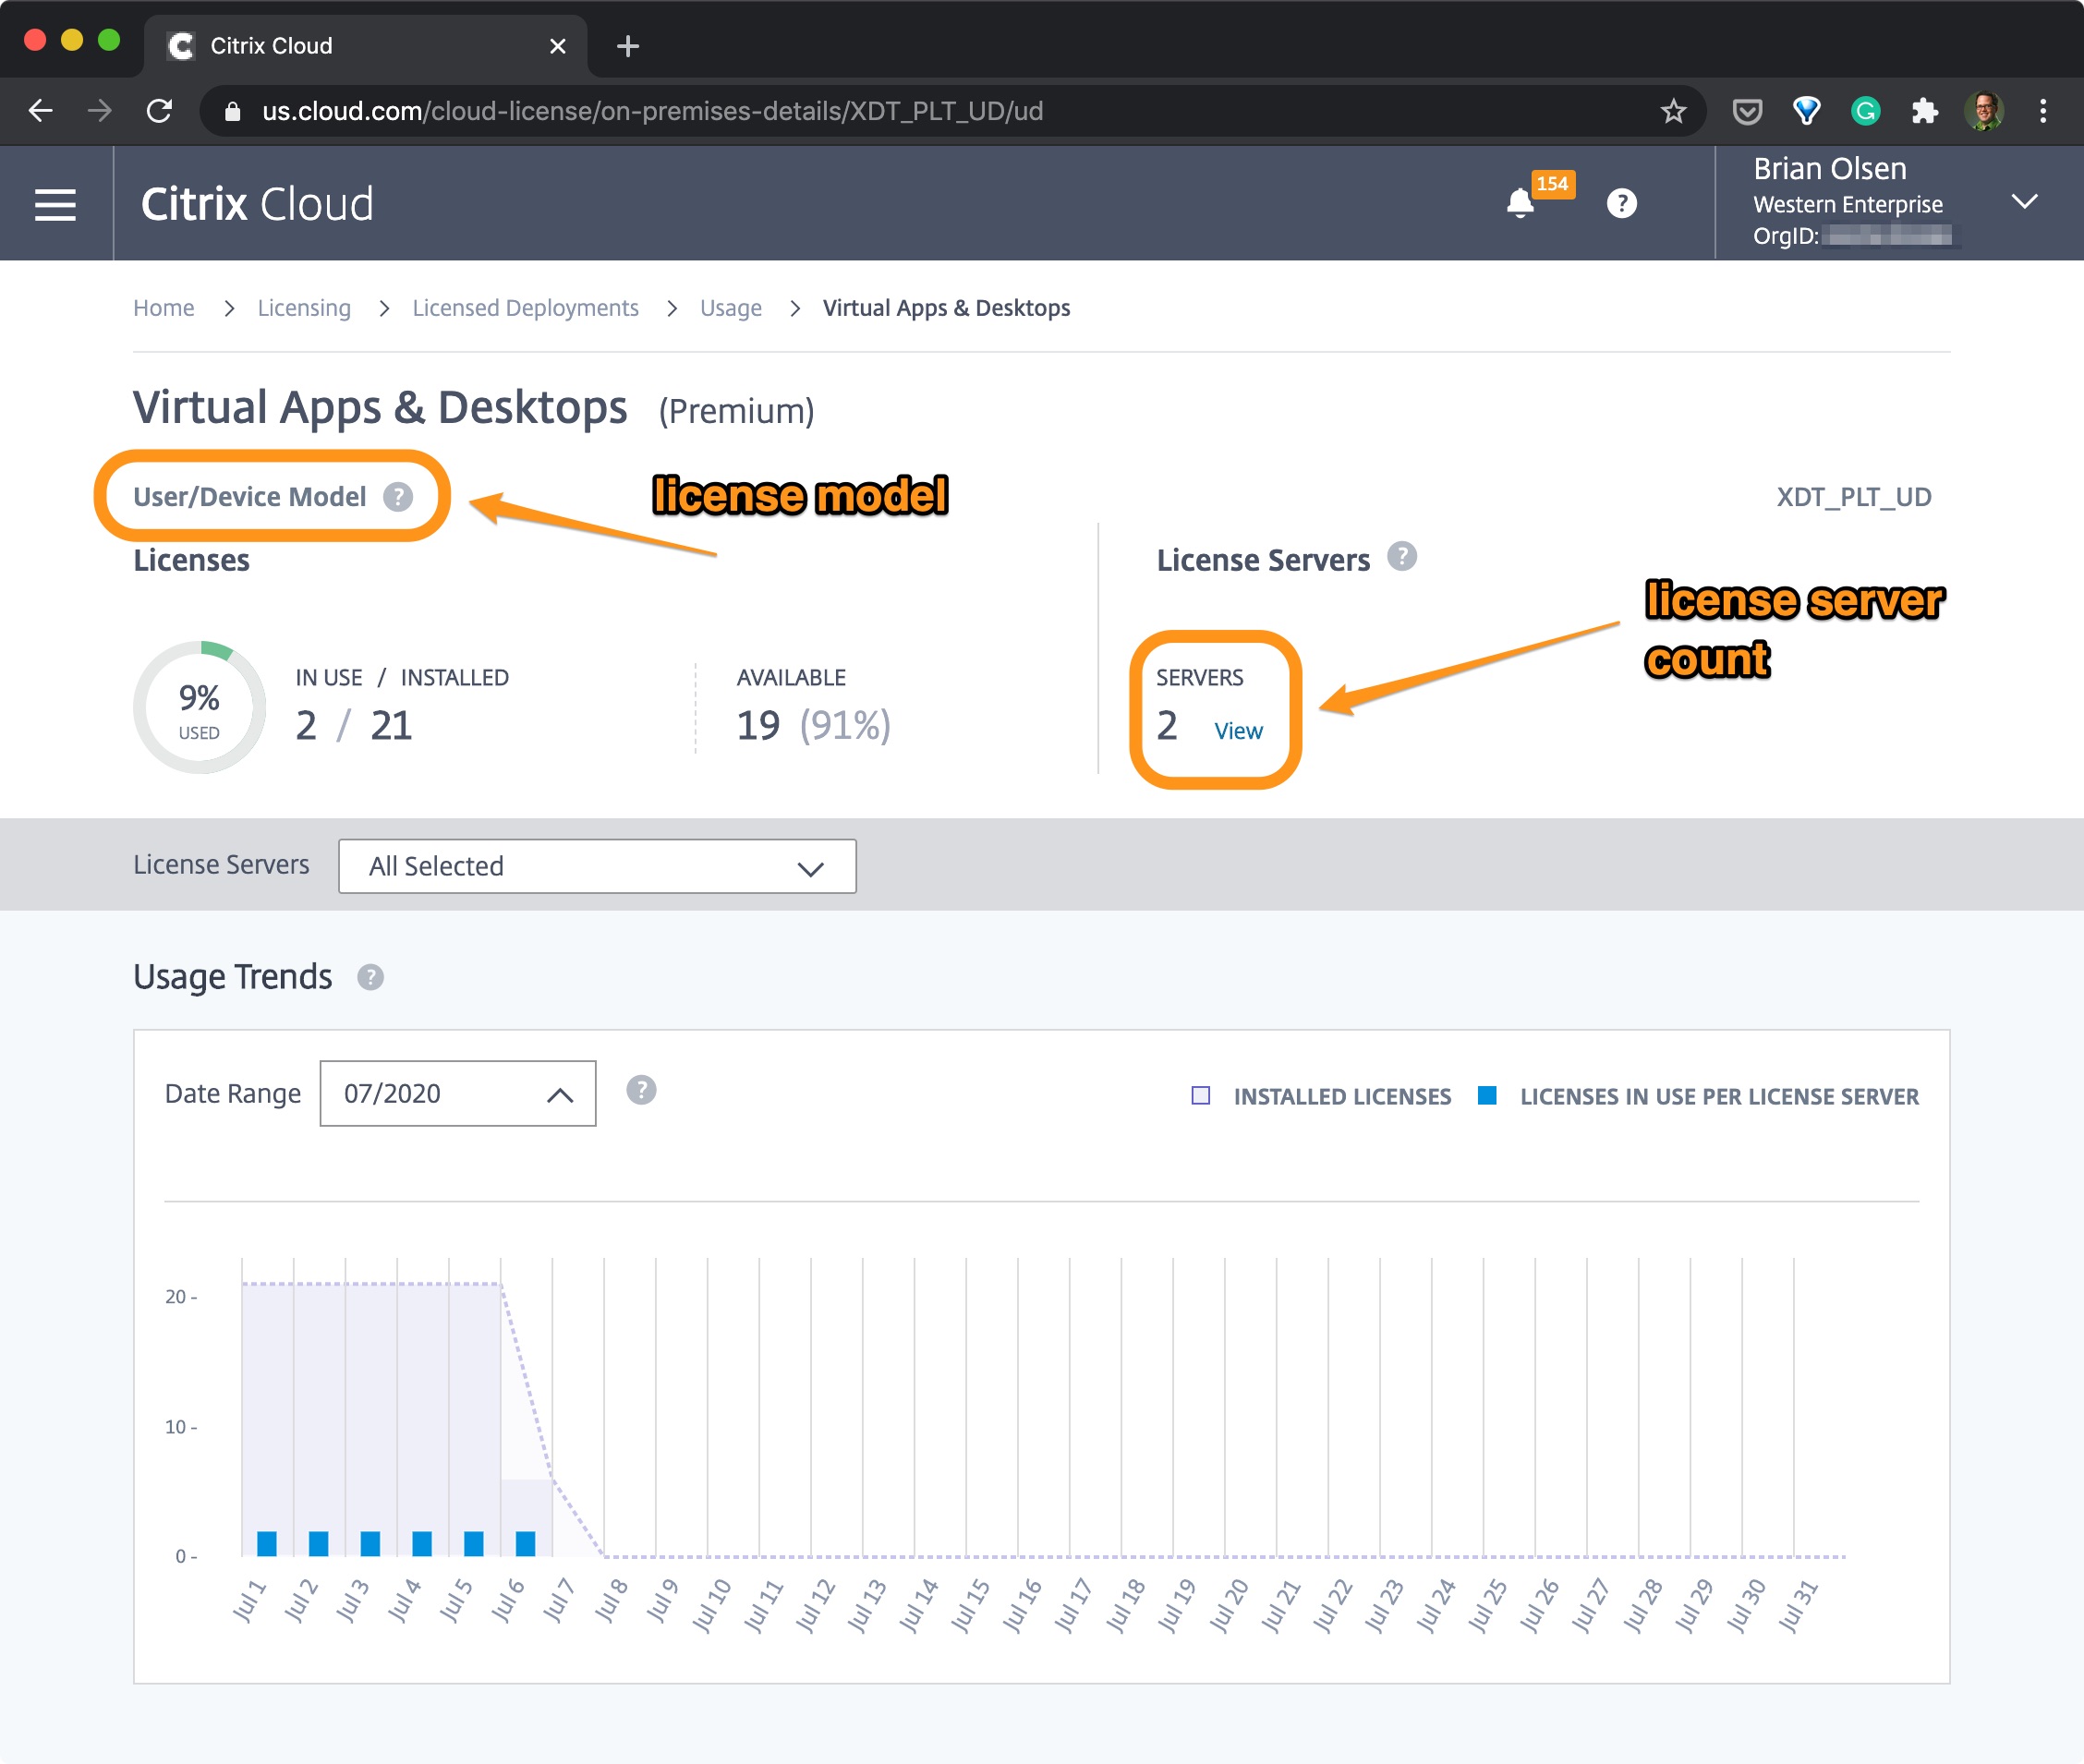This screenshot has height=1764, width=2084.
Task: View site info via lock icon
Action: point(232,111)
